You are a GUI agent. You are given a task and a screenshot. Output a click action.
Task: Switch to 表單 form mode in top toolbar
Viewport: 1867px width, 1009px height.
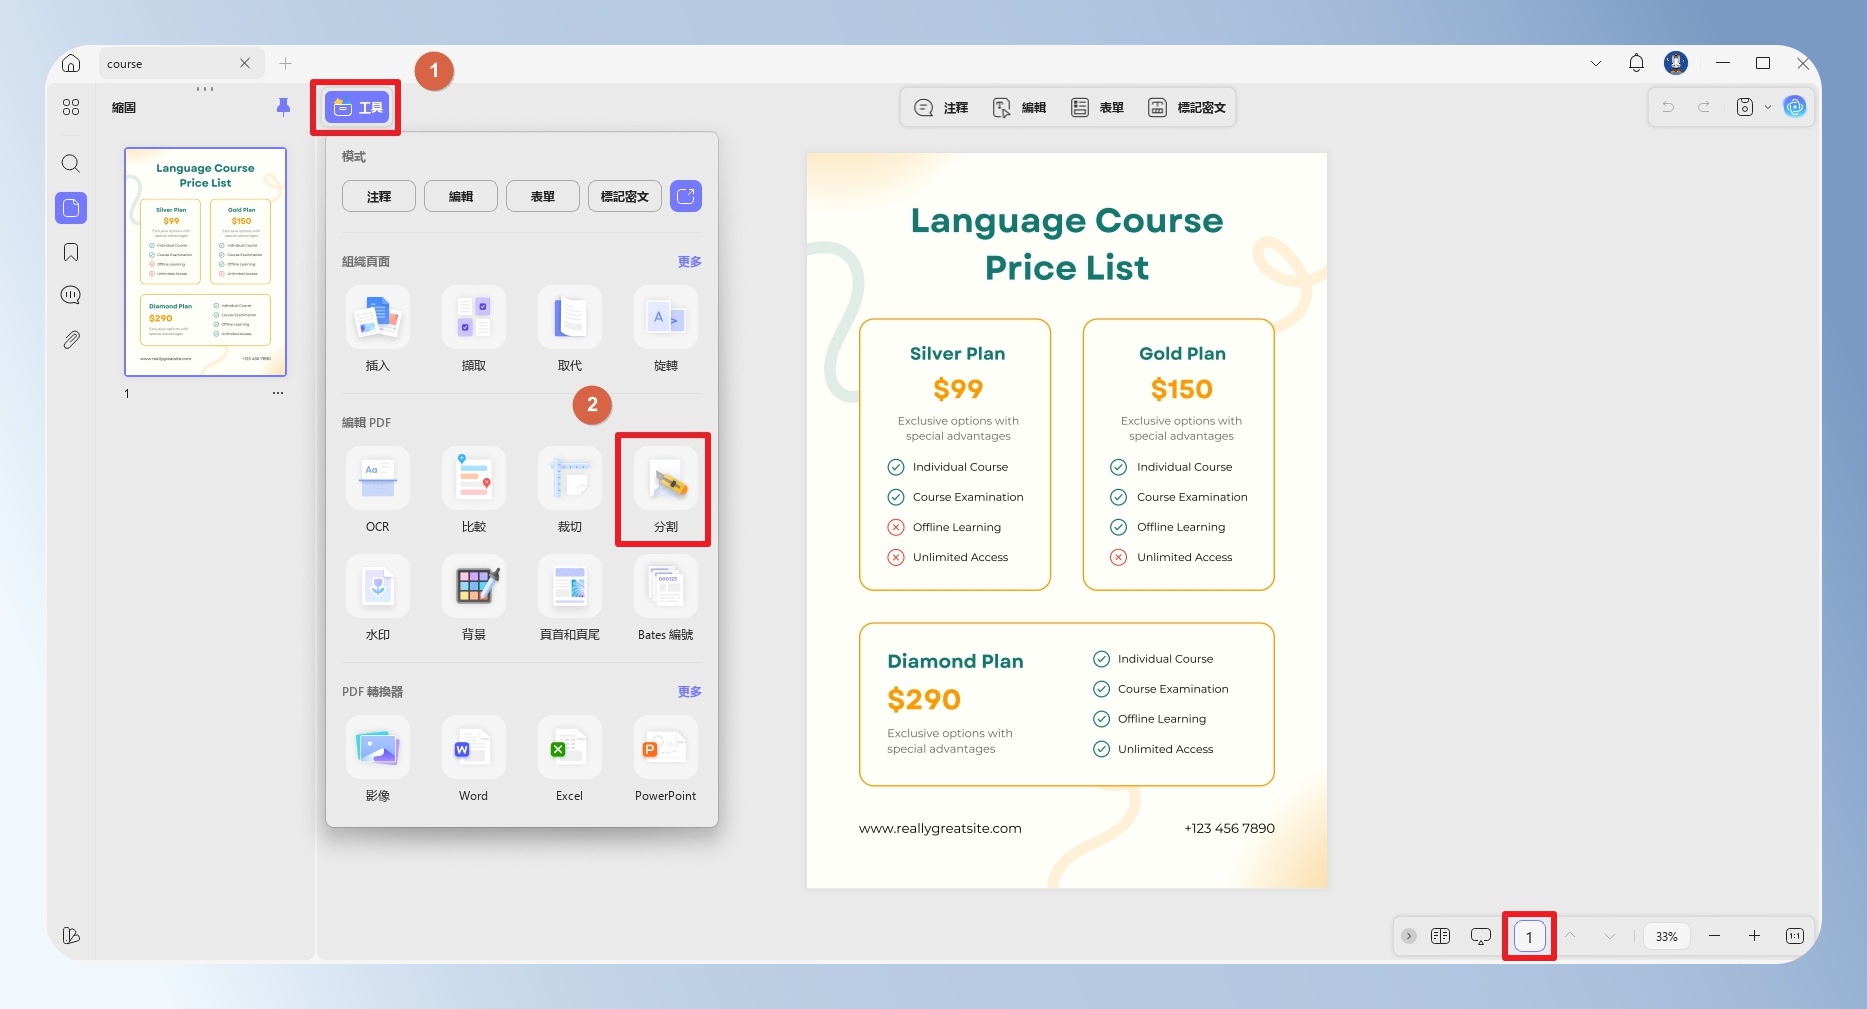pyautogui.click(x=1097, y=107)
